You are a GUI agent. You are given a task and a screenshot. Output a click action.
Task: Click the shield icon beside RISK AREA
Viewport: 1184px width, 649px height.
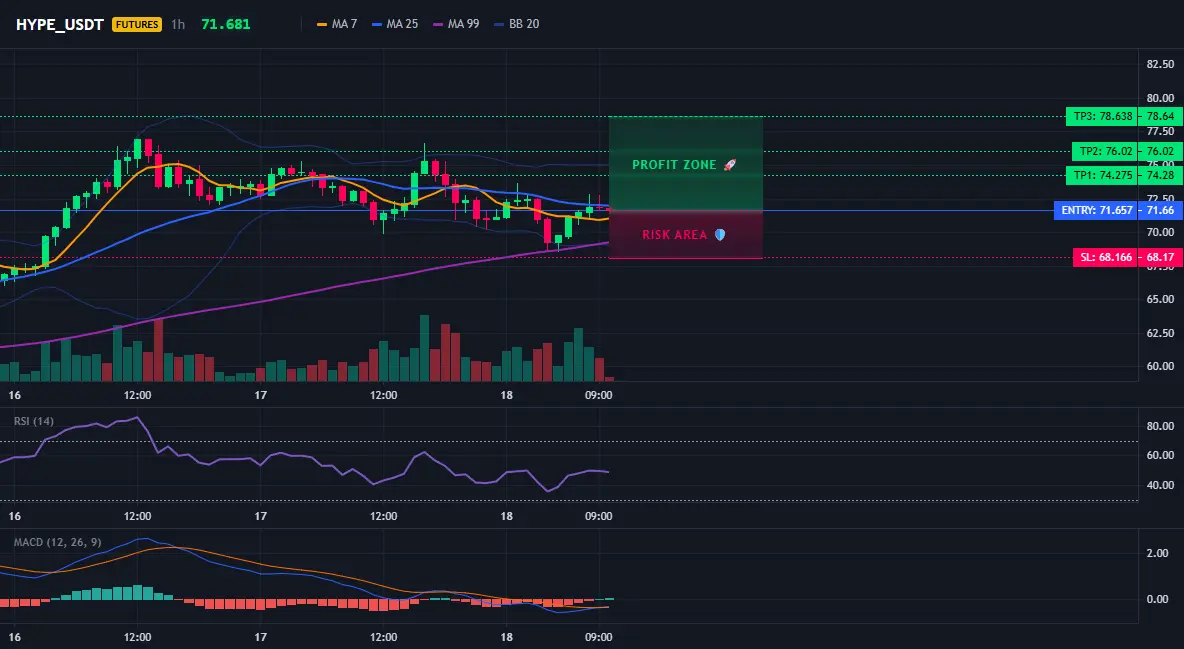point(720,235)
